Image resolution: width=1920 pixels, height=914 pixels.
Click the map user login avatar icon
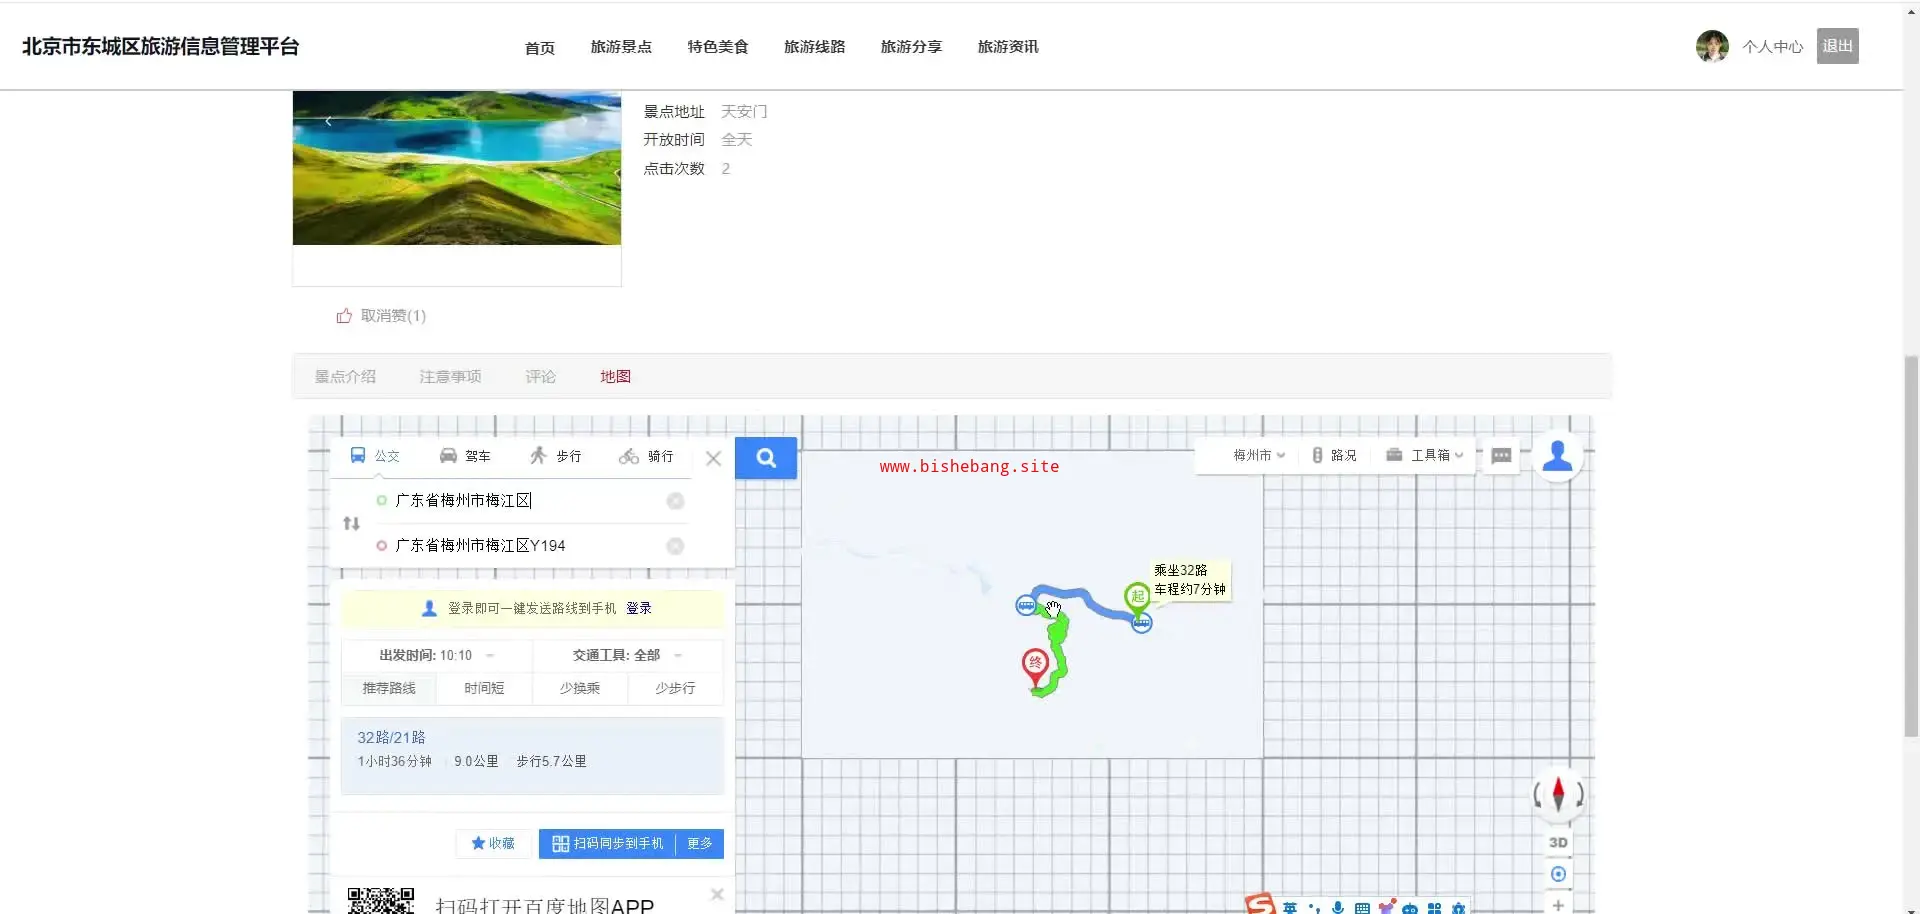(1557, 456)
